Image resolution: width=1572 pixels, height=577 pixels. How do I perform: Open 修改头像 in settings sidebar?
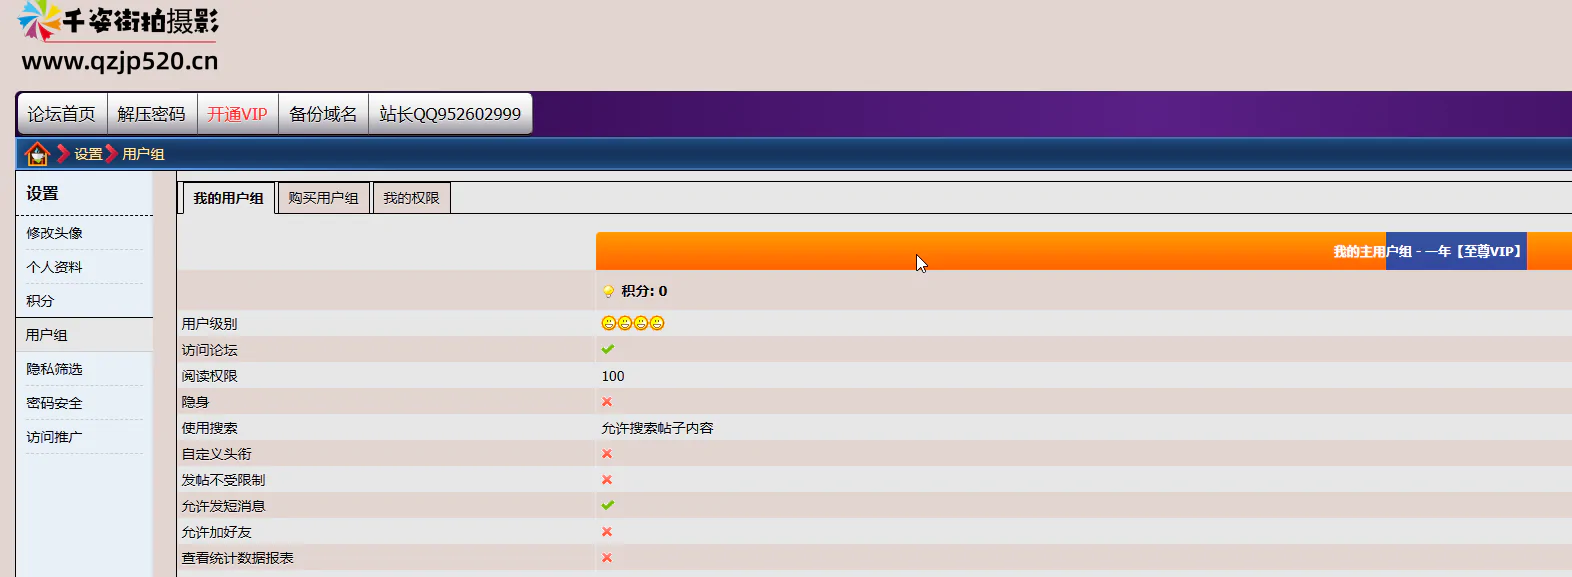pos(54,233)
